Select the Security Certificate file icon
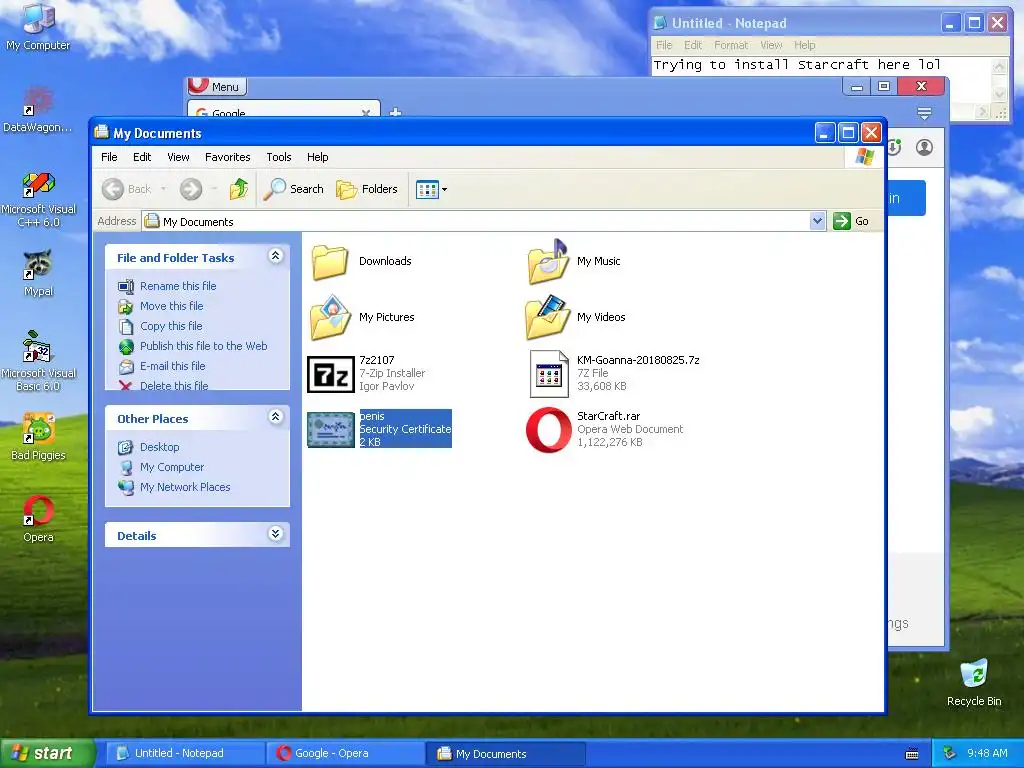The width and height of the screenshot is (1024, 768). 330,430
